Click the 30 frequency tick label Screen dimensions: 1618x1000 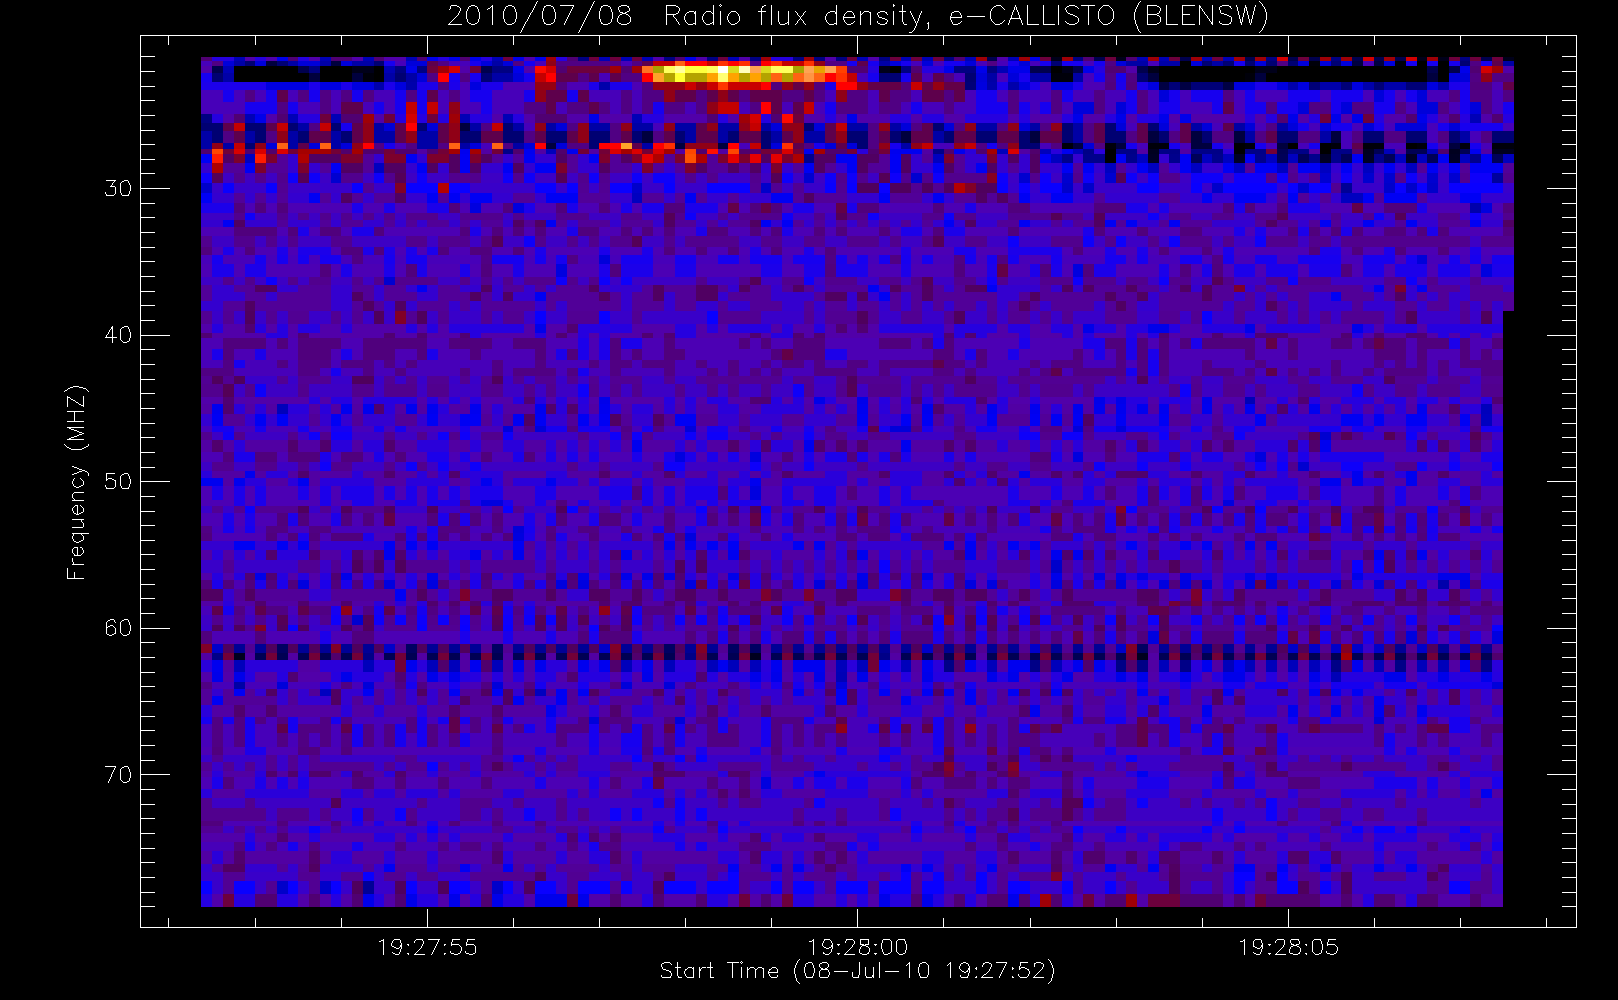coord(118,188)
